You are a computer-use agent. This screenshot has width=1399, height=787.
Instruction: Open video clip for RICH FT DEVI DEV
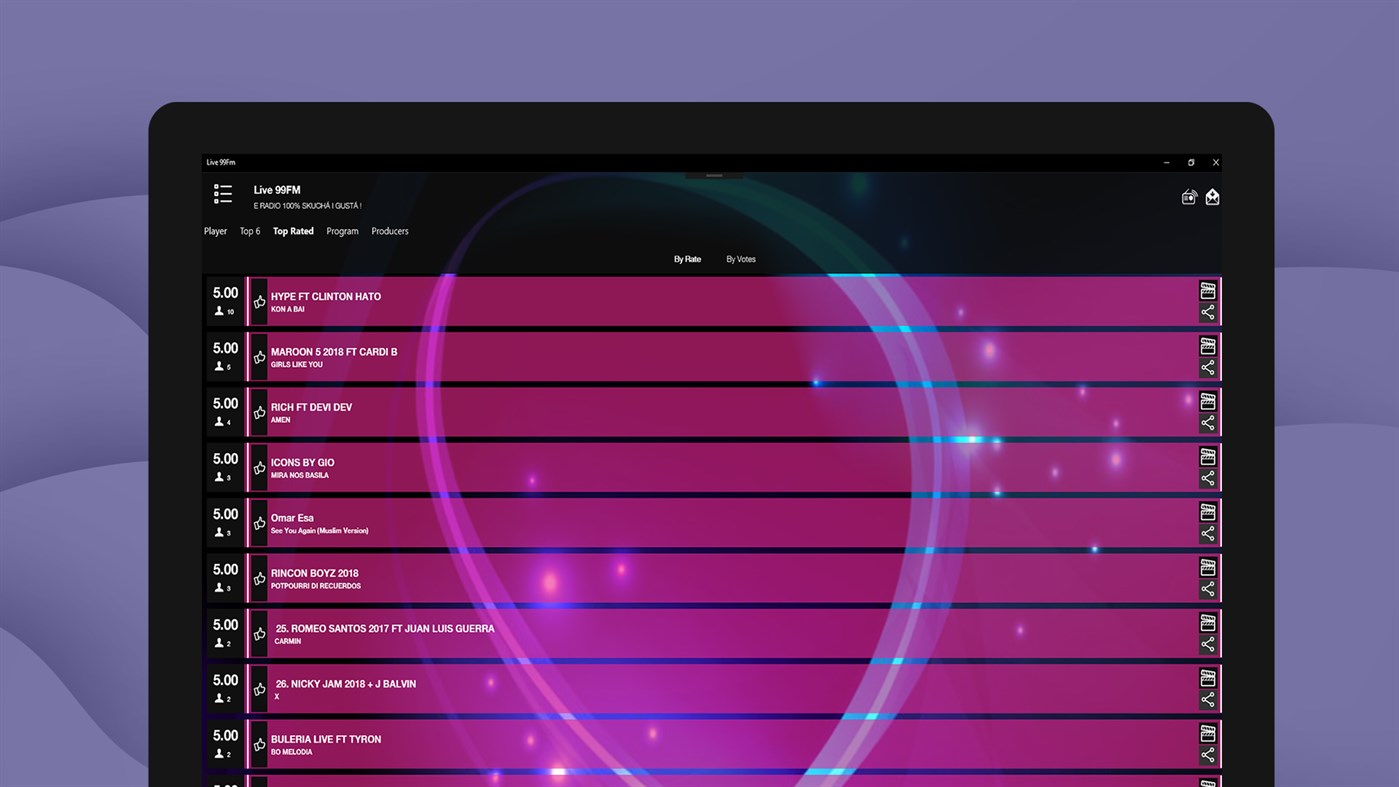click(x=1208, y=401)
